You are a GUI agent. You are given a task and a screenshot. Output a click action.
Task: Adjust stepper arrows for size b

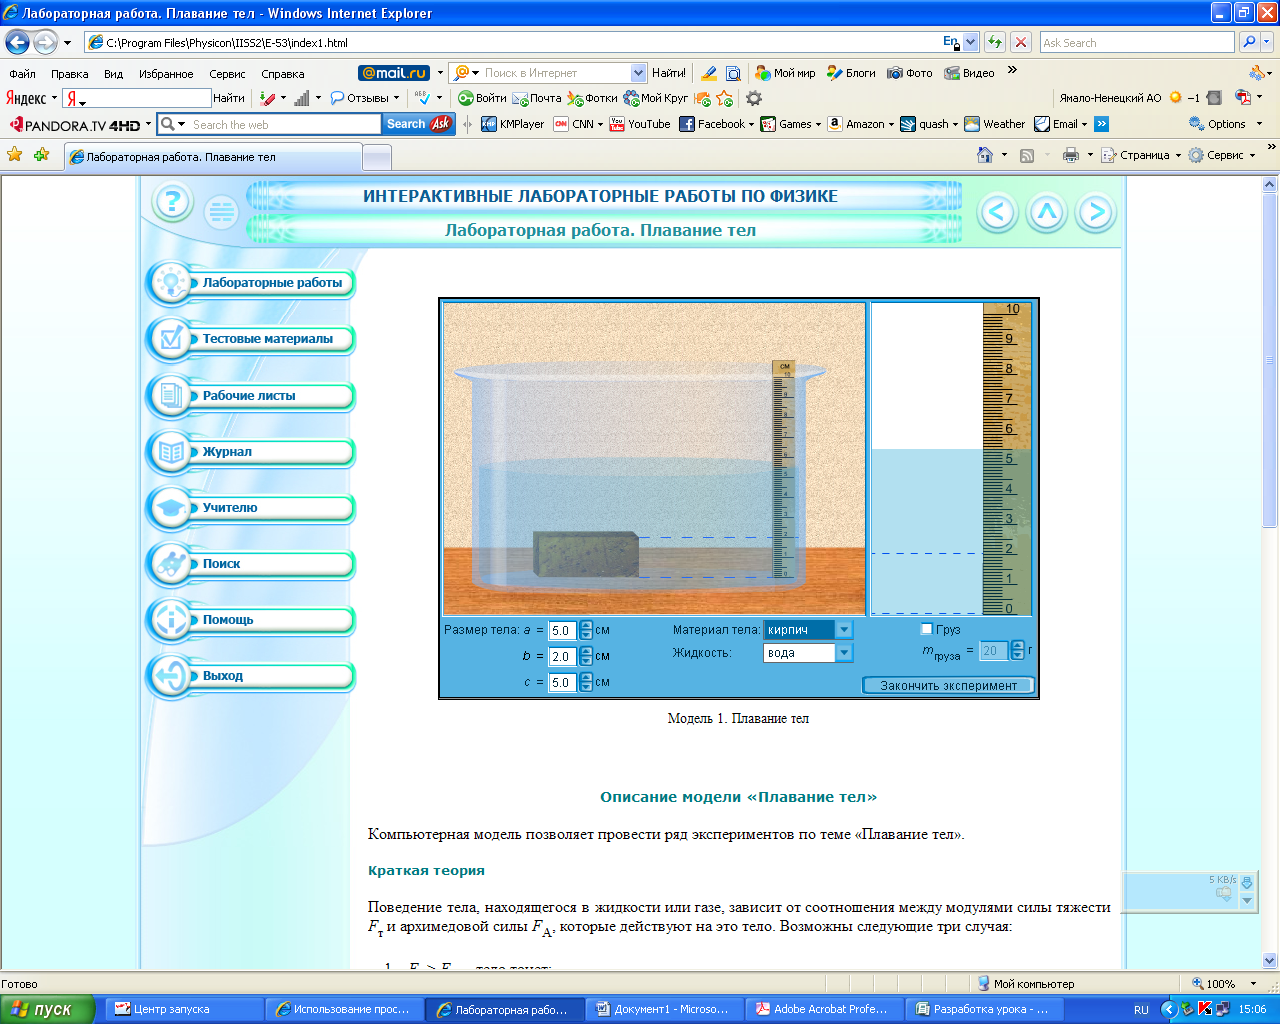pyautogui.click(x=586, y=657)
